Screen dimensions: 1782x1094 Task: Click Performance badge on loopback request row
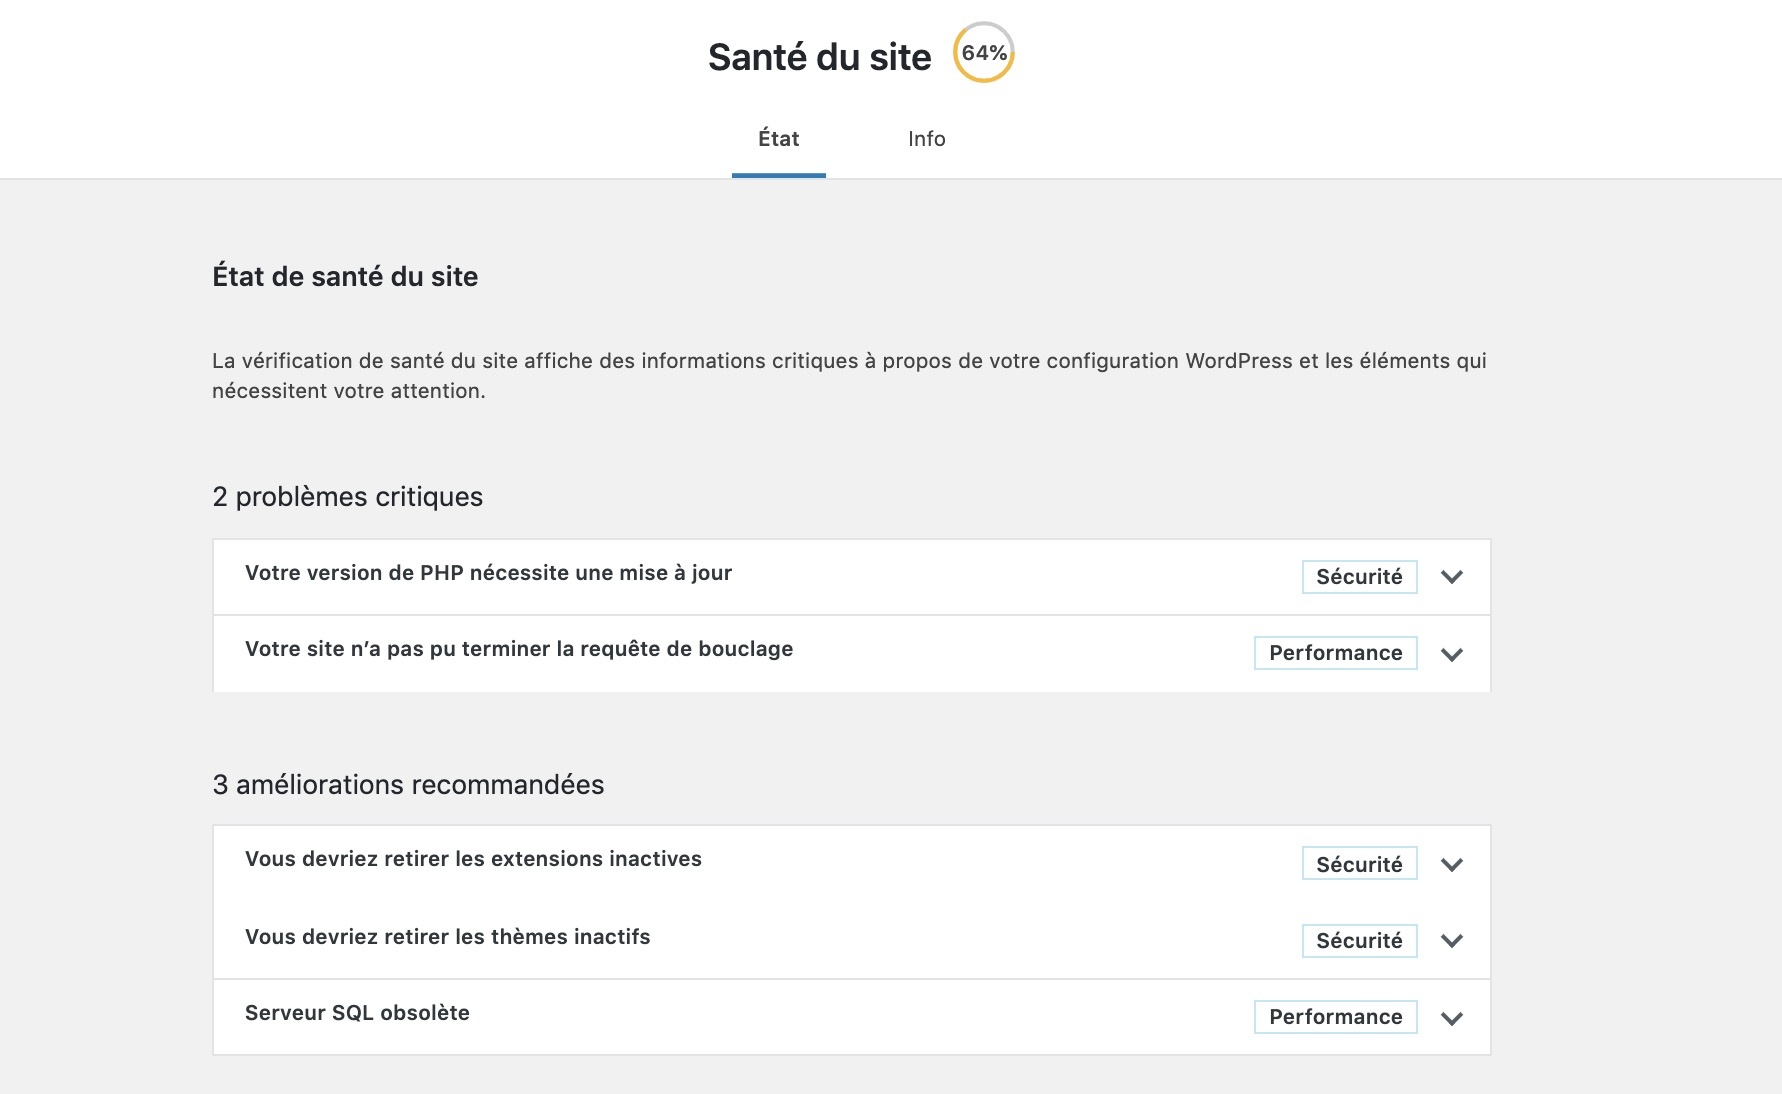click(1335, 653)
